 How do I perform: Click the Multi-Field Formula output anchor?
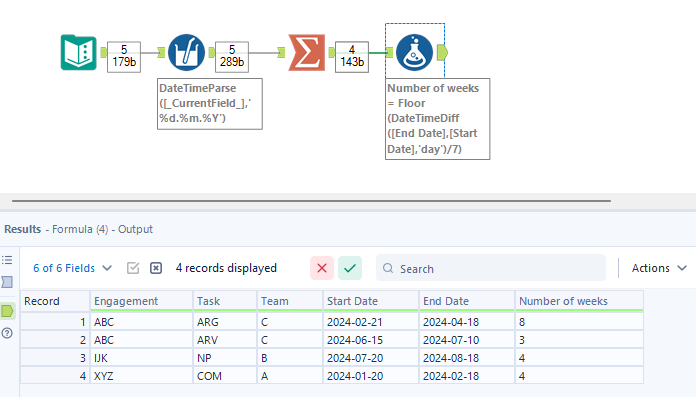pos(212,52)
